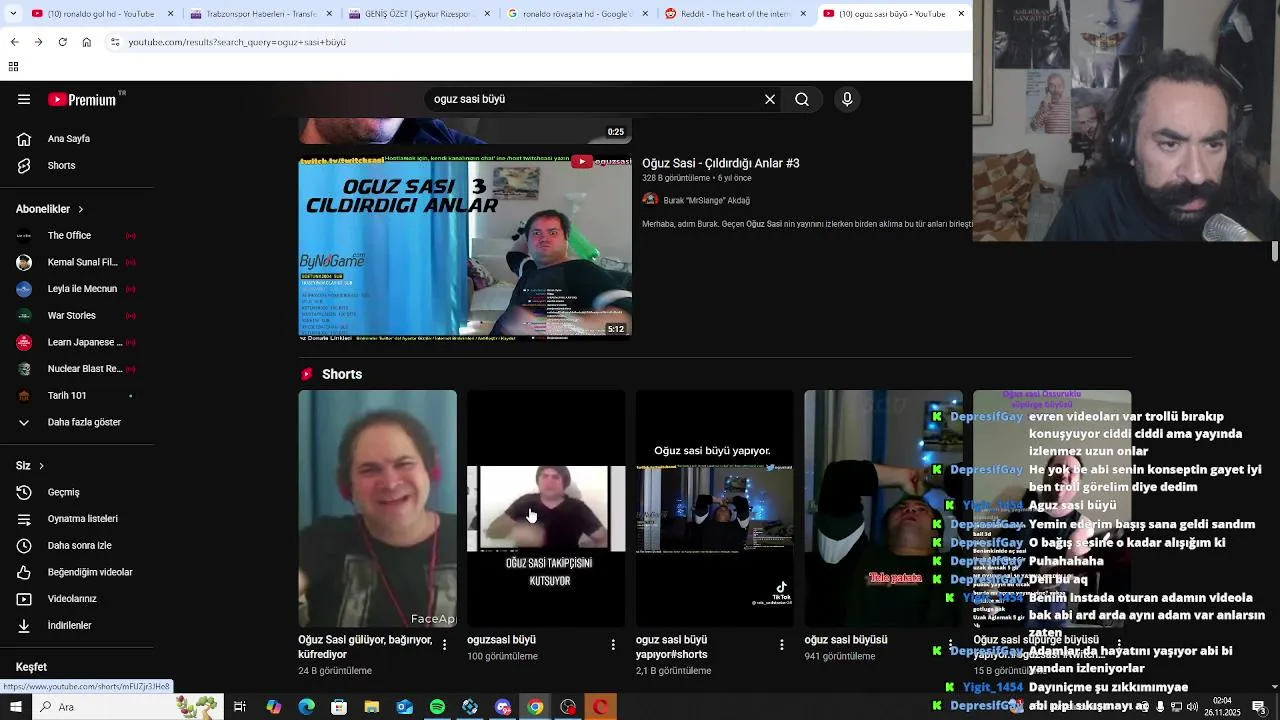The image size is (1280, 720).
Task: Expand the Abonelikler section
Action: tap(50, 209)
